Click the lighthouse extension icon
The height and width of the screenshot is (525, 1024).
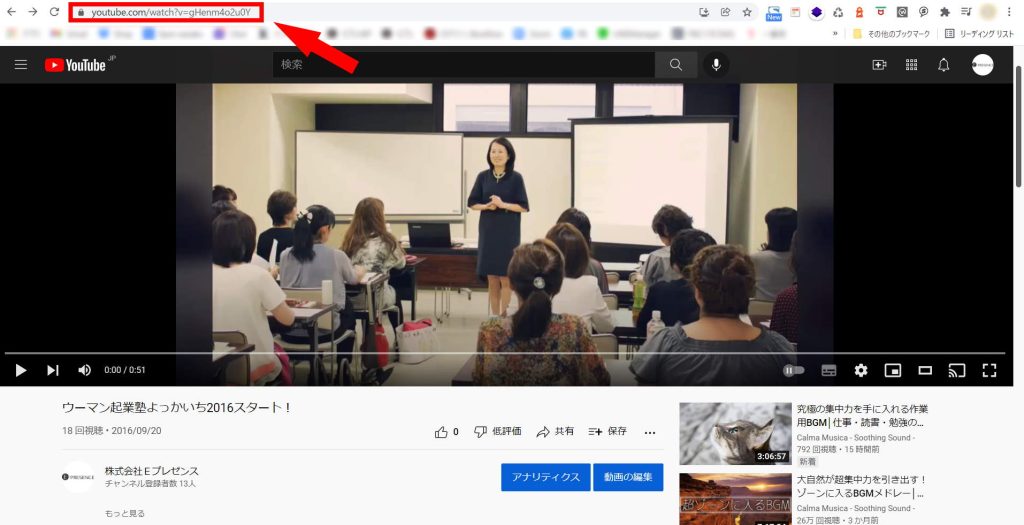(x=859, y=12)
